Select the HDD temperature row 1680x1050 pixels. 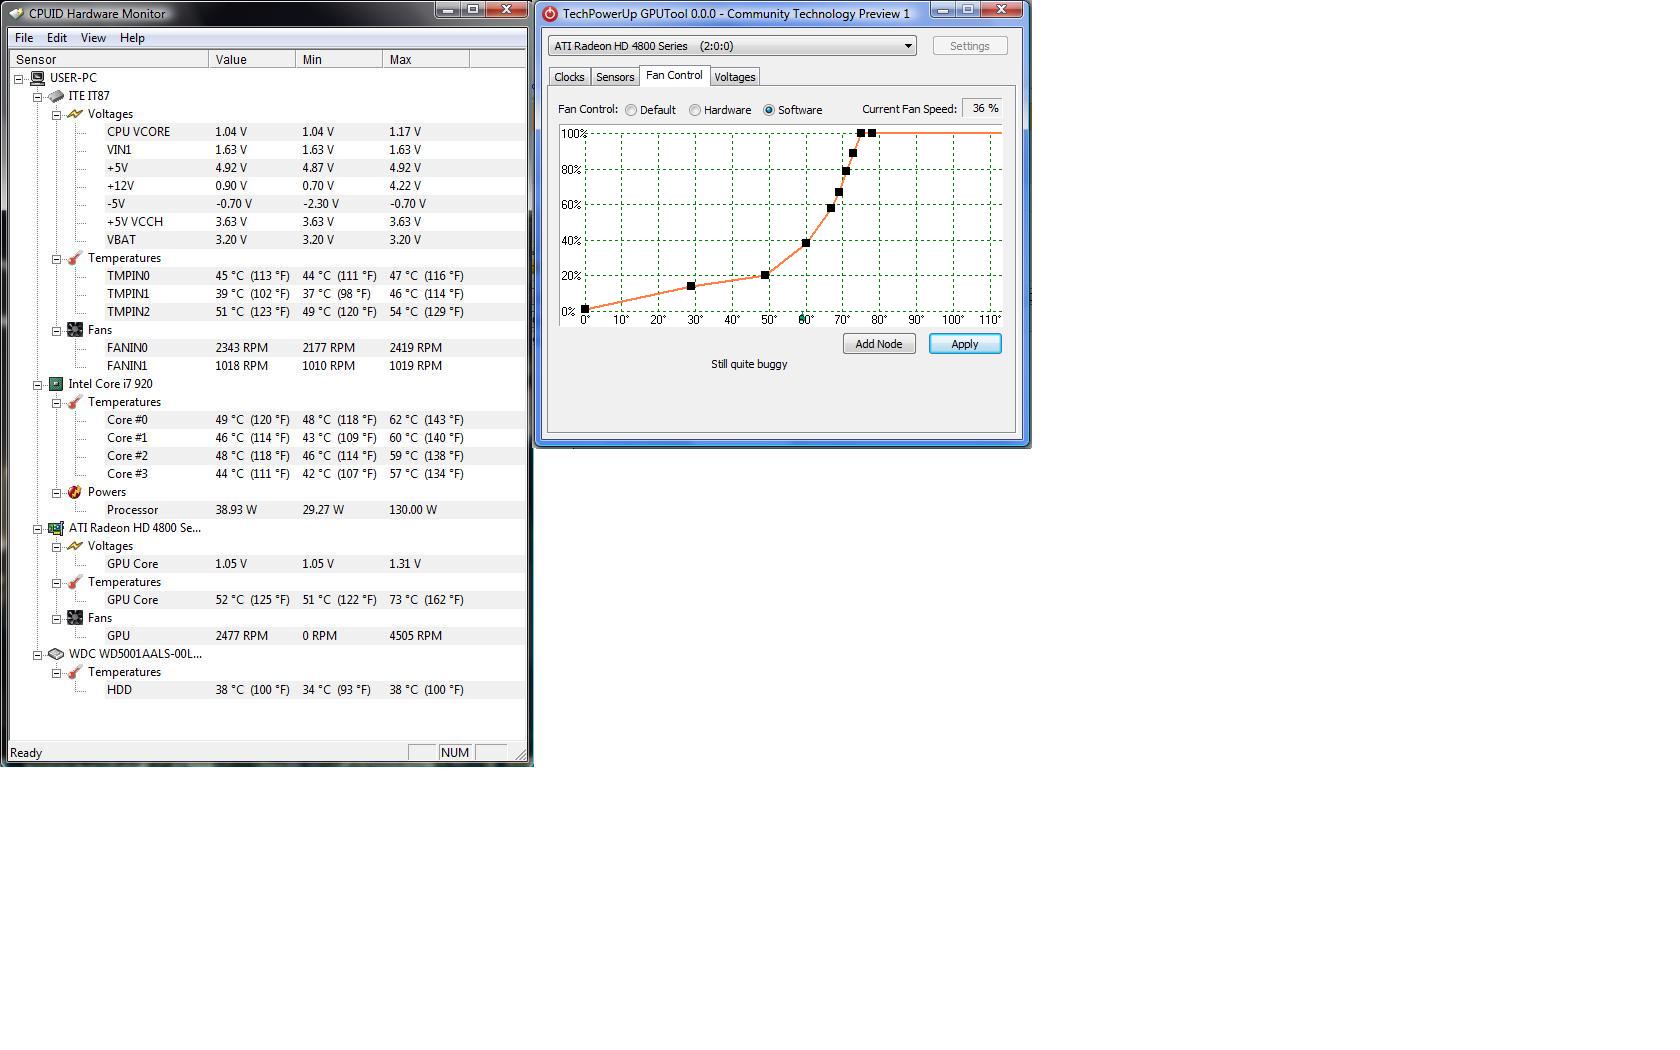(x=316, y=690)
